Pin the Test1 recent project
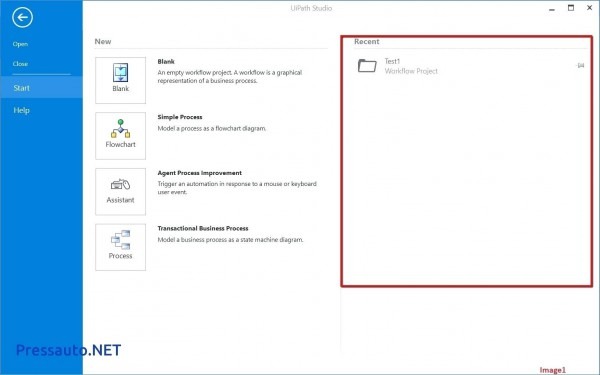 pyautogui.click(x=580, y=65)
